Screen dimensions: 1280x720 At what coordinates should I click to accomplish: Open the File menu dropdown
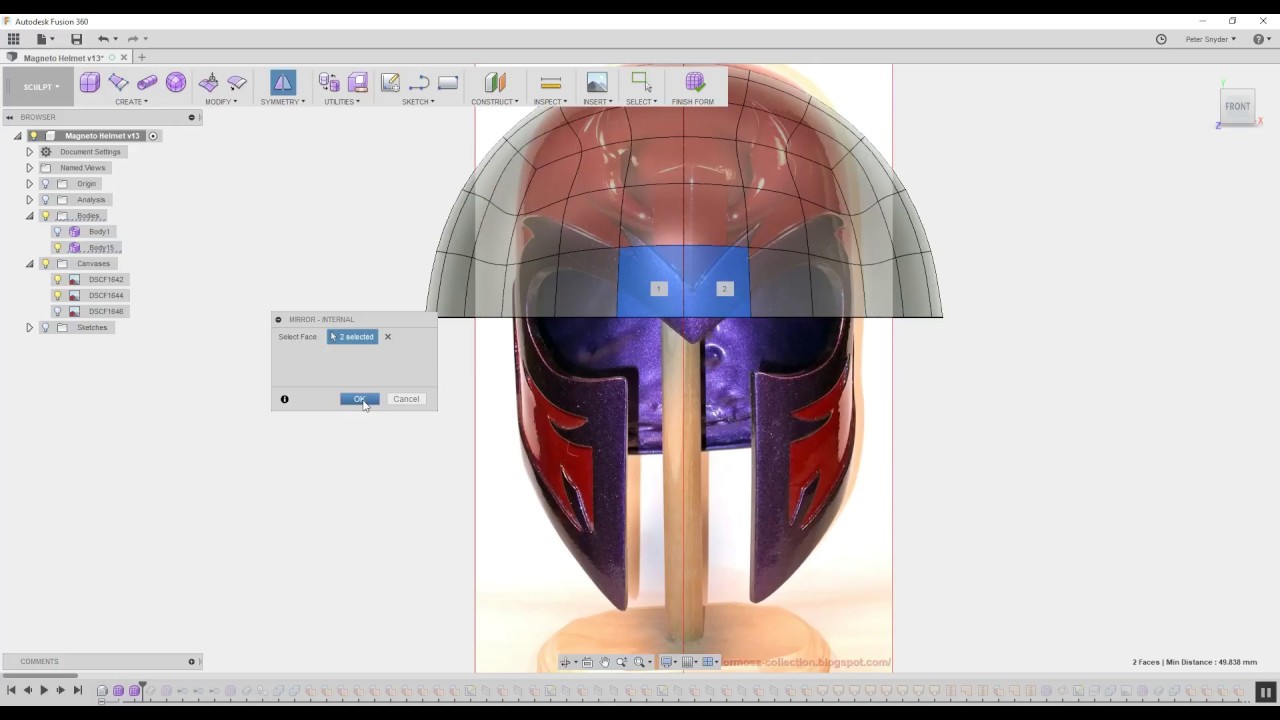pyautogui.click(x=45, y=39)
